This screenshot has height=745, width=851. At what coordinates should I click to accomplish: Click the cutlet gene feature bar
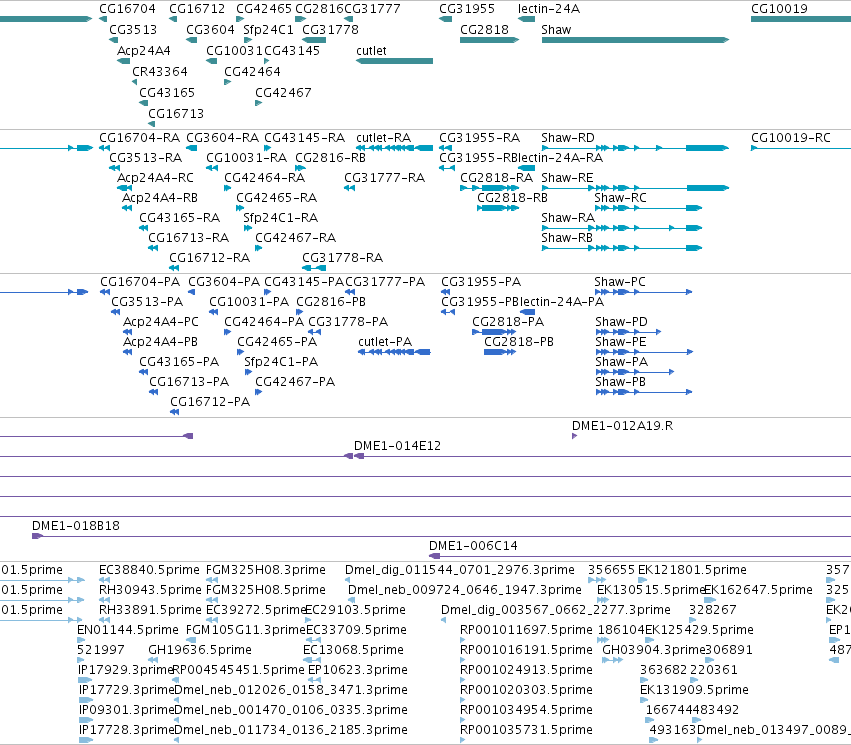[395, 61]
